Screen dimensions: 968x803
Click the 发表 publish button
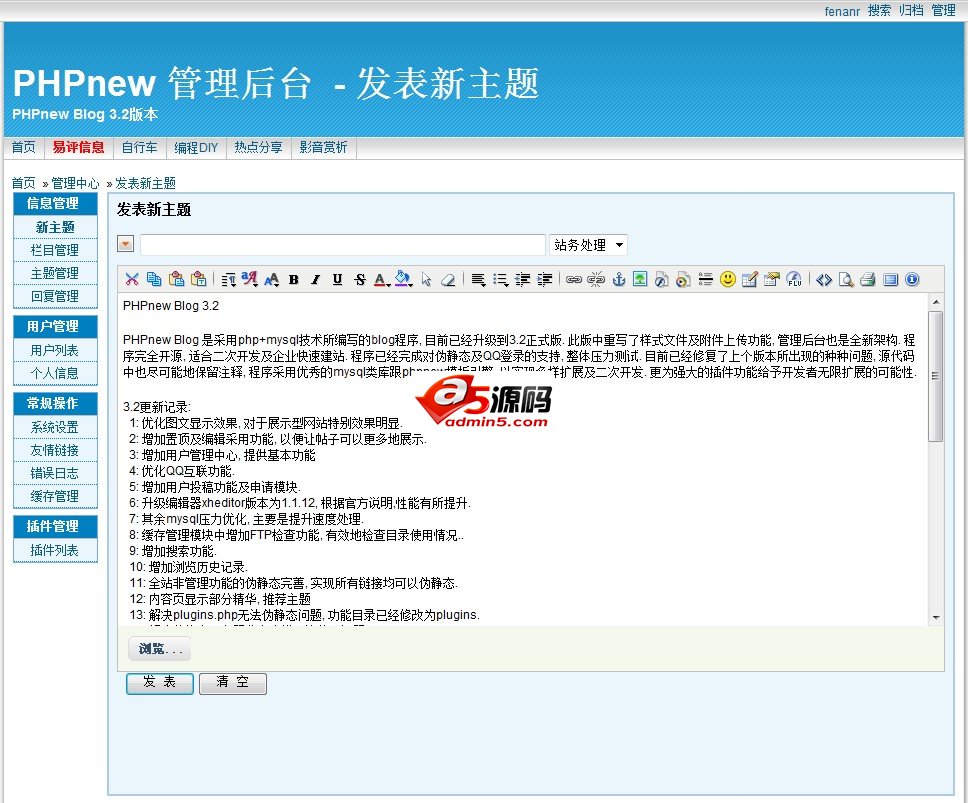coord(160,683)
